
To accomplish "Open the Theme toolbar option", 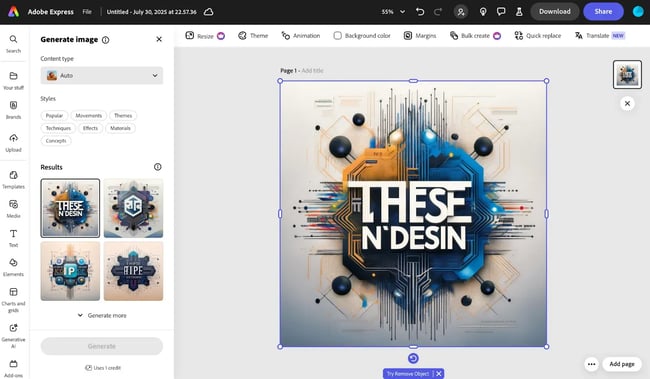I will coord(253,36).
